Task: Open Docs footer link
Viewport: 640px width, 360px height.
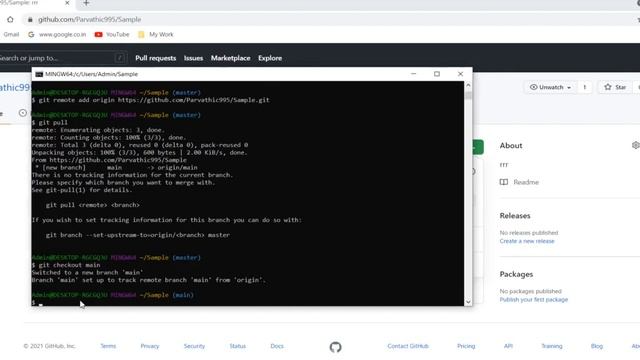Action: click(277, 346)
